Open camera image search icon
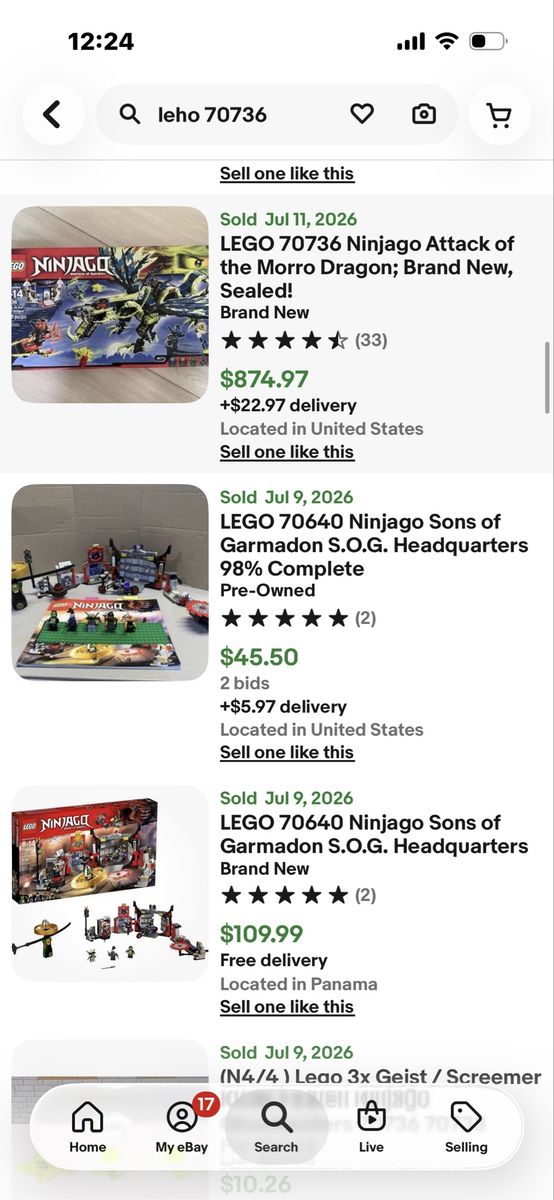This screenshot has width=554, height=1200. pyautogui.click(x=424, y=114)
